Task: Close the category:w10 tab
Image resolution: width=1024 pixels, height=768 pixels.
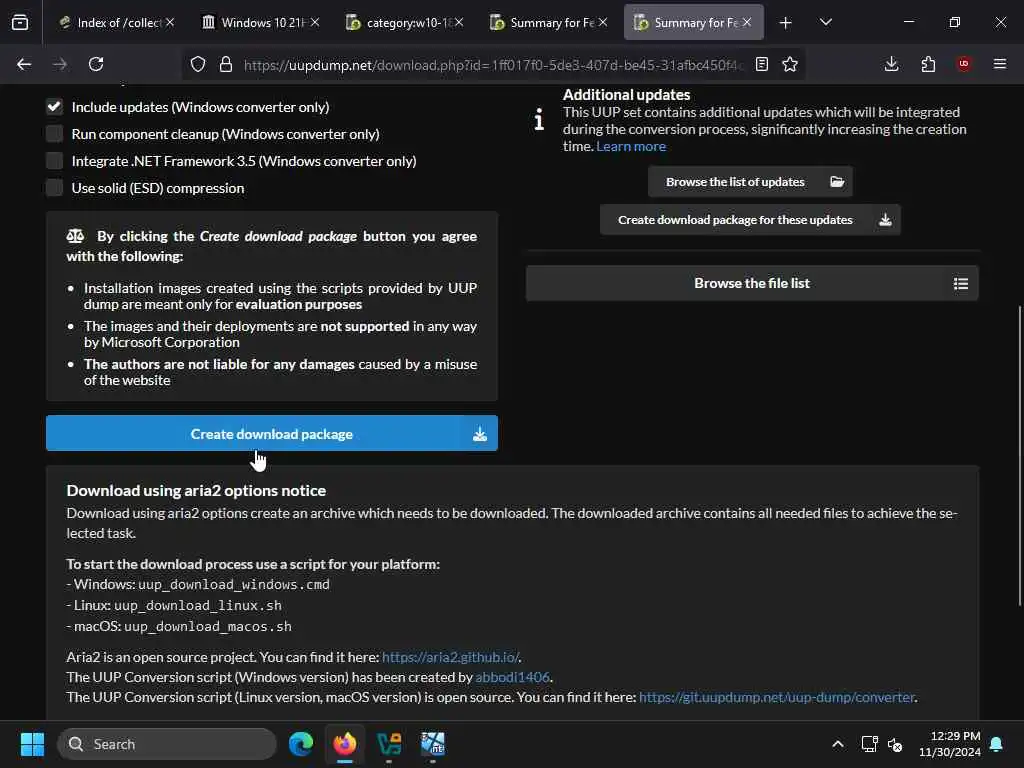Action: 459,22
